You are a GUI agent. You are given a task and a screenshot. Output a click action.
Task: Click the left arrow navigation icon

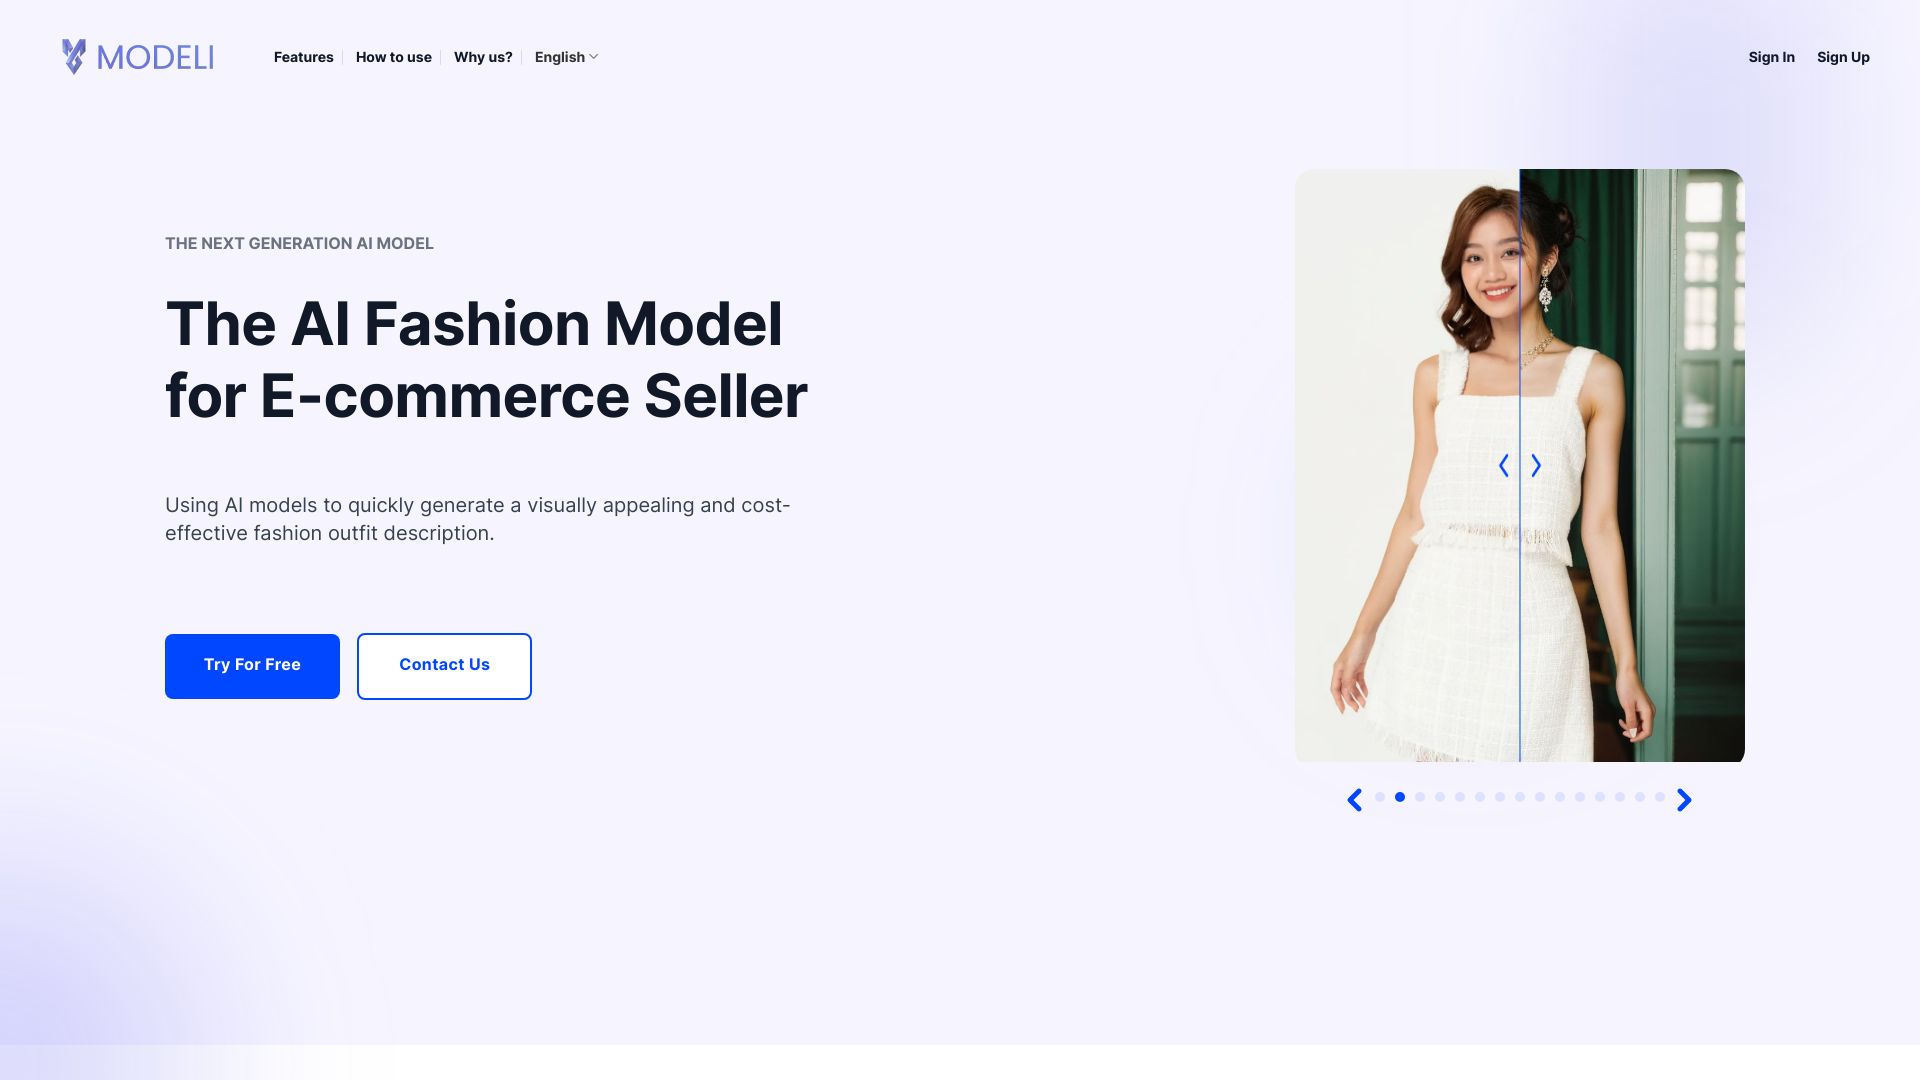(x=1354, y=798)
